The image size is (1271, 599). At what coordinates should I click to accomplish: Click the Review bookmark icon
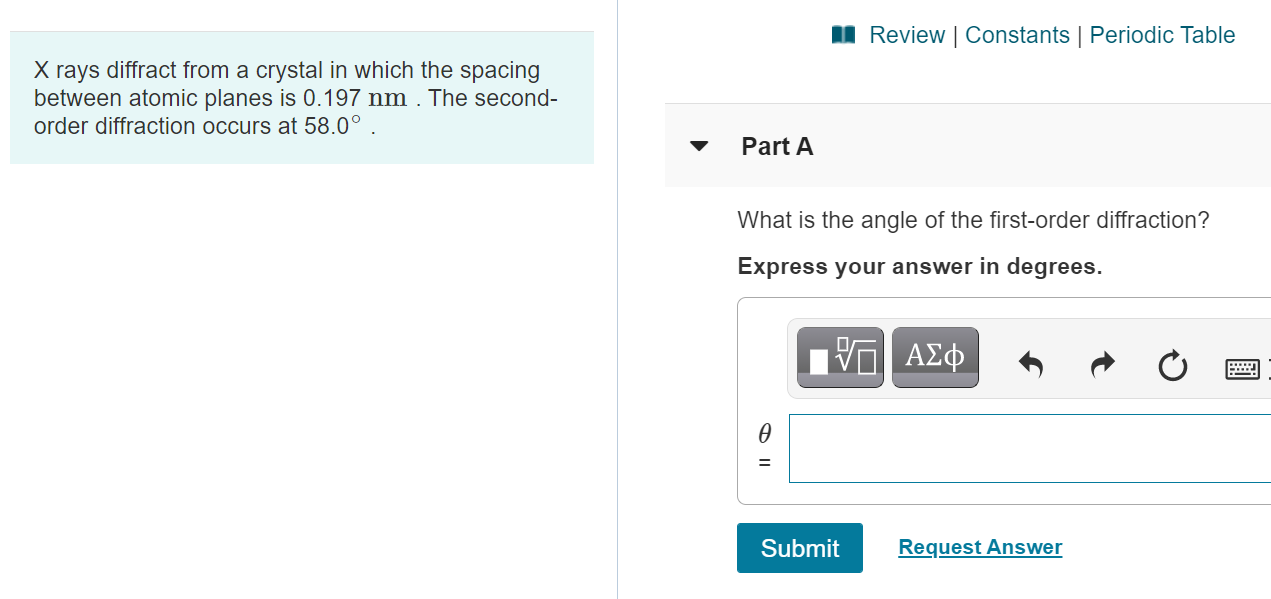tap(844, 34)
